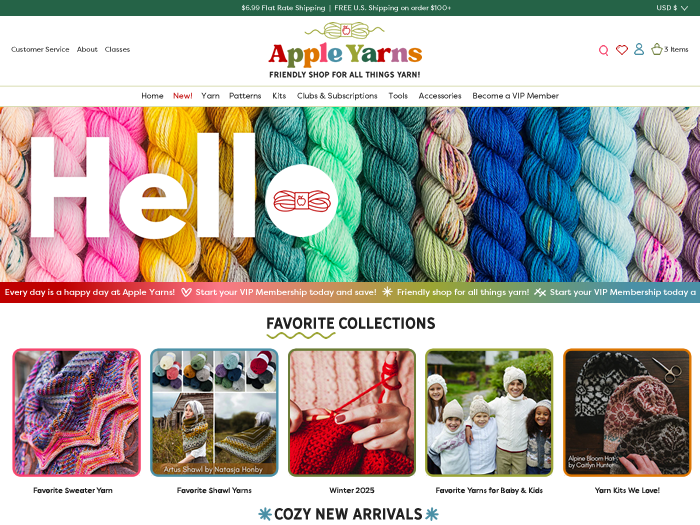The image size is (700, 525).
Task: Click the heart icon in the marquee bar
Action: coord(186,292)
